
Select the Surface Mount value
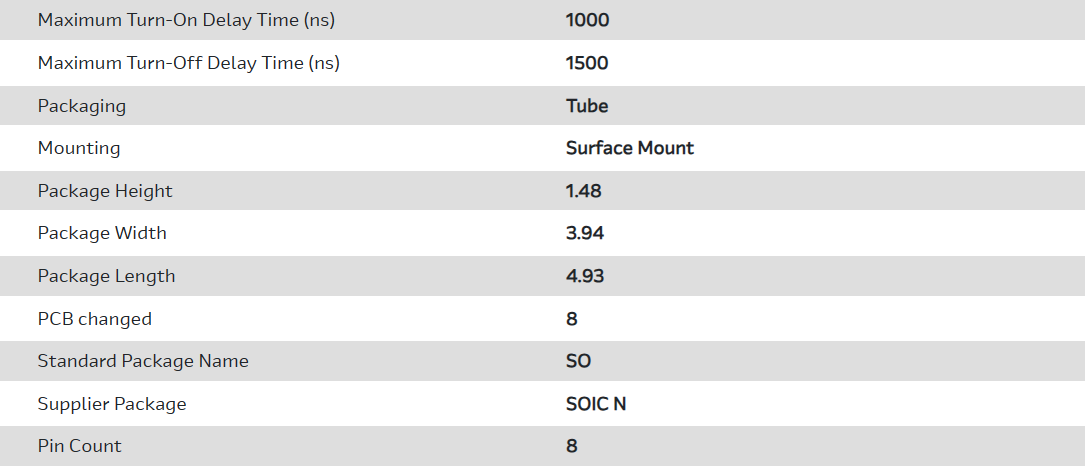[x=630, y=148]
